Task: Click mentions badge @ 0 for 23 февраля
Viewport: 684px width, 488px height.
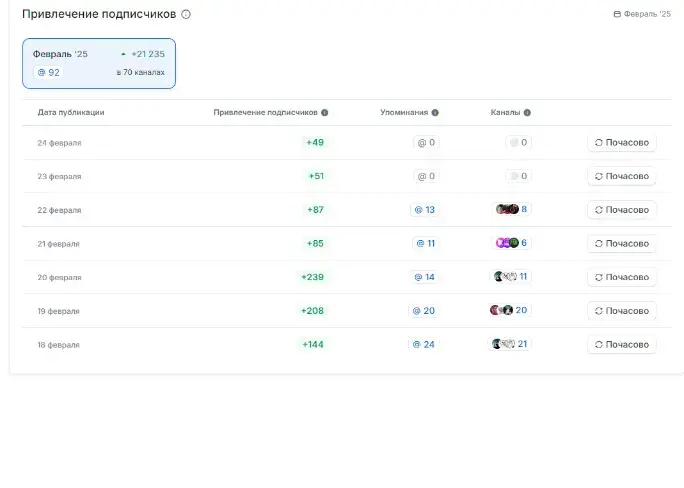Action: [426, 176]
